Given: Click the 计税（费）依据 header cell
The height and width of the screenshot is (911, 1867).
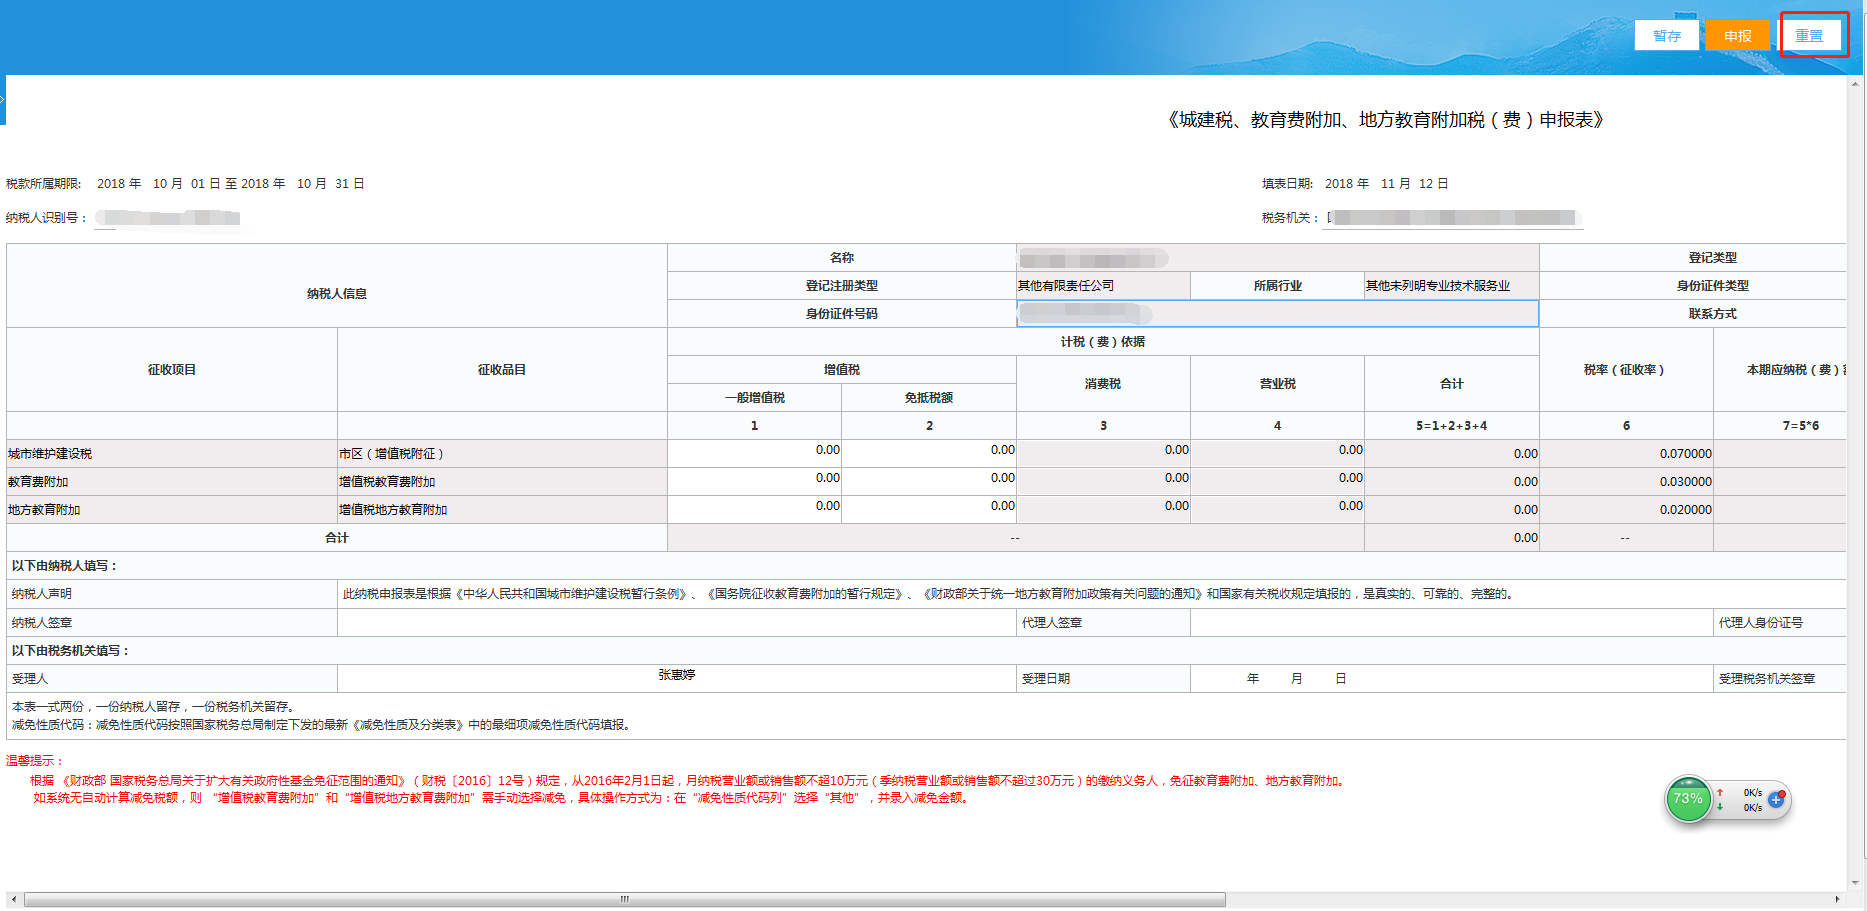Looking at the screenshot, I should click(1103, 341).
